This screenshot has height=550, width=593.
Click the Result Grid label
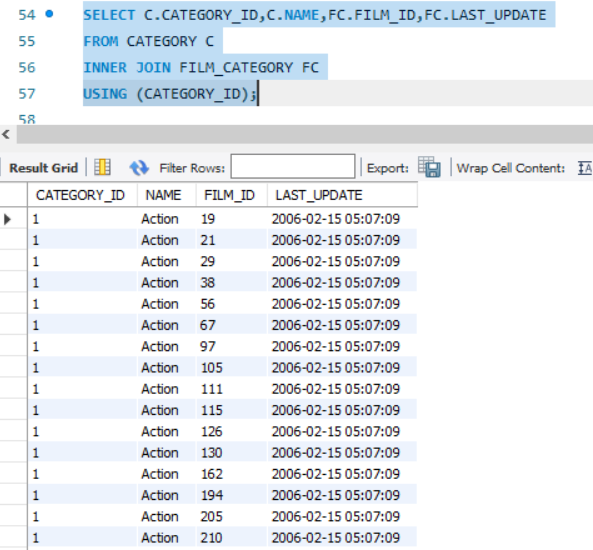pos(43,168)
